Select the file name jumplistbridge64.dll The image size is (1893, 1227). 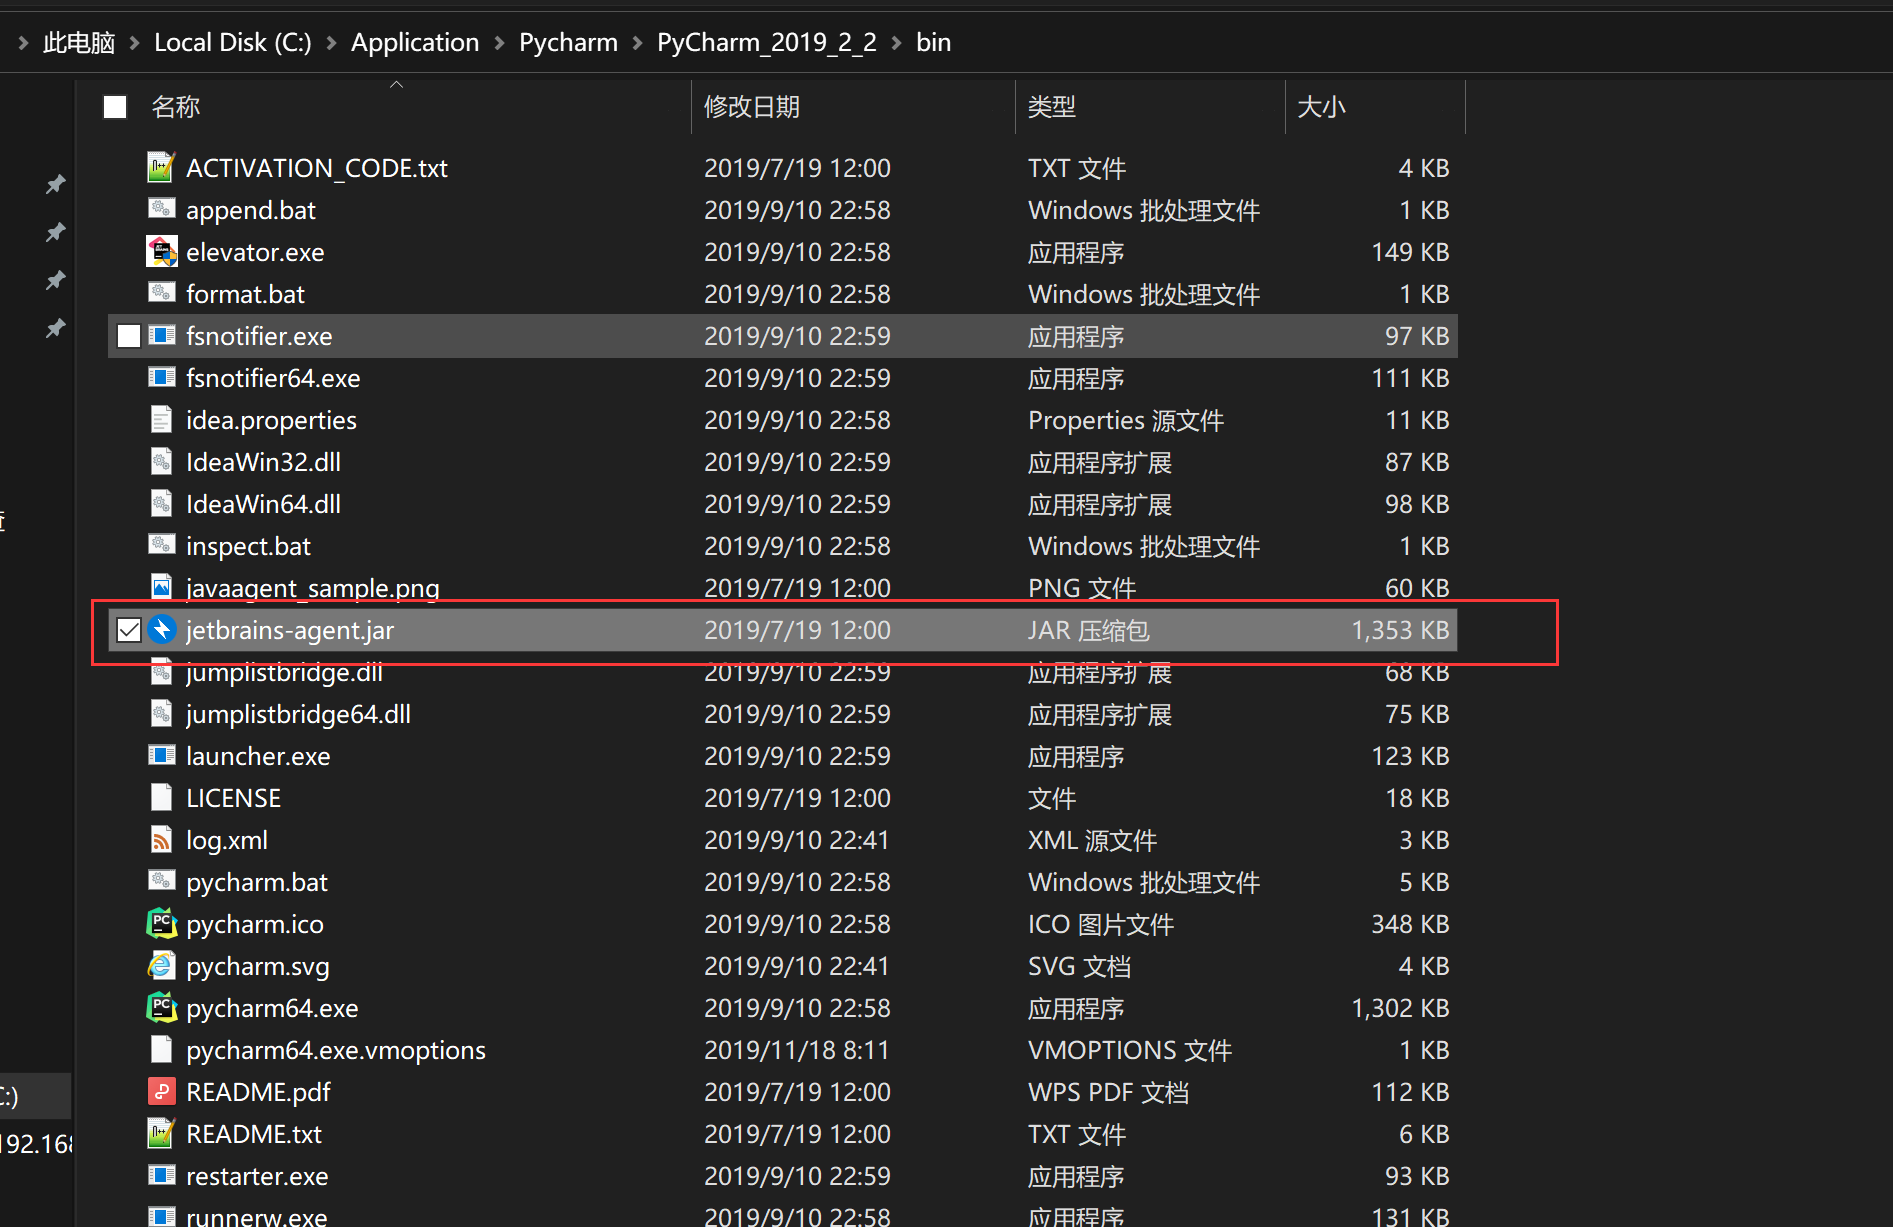click(298, 714)
